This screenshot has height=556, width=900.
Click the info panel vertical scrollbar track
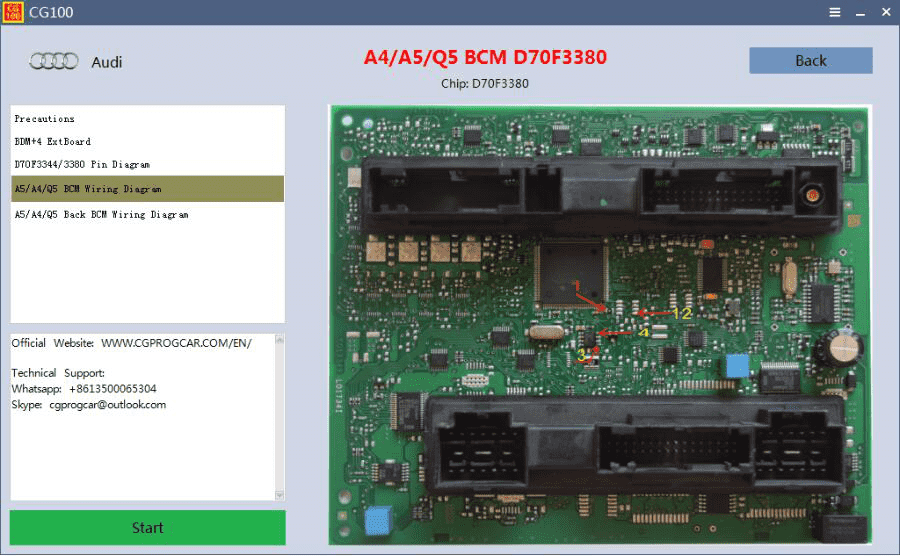(x=280, y=417)
